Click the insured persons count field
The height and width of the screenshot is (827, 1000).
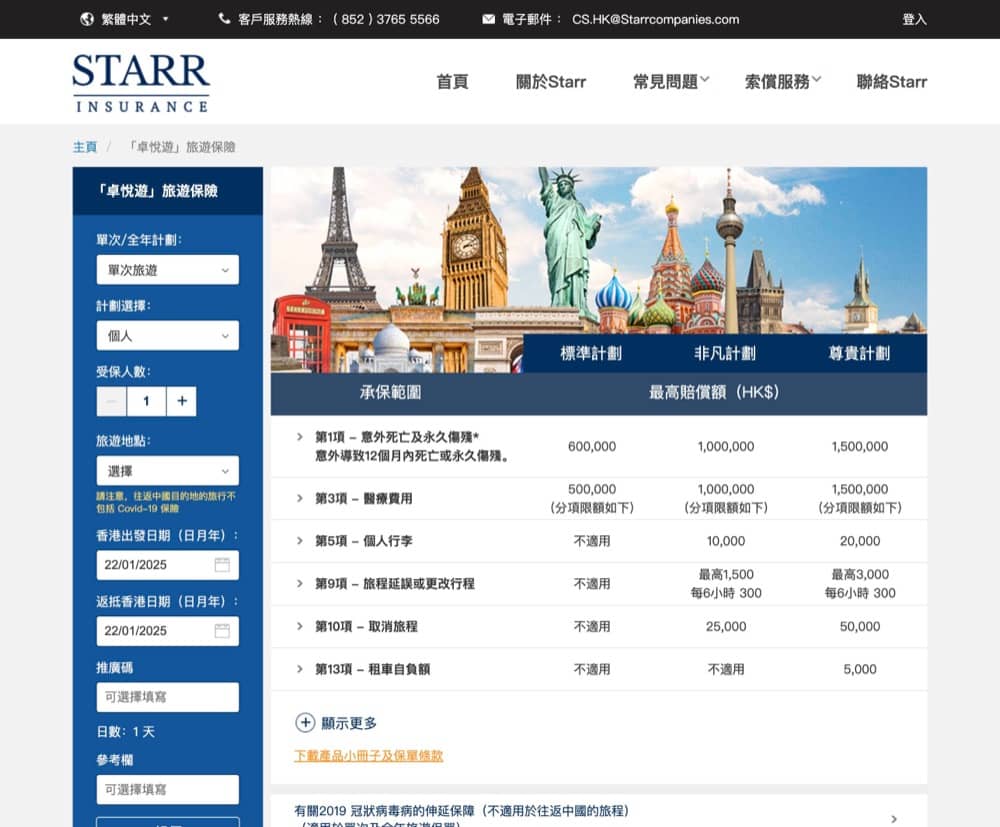pyautogui.click(x=147, y=401)
